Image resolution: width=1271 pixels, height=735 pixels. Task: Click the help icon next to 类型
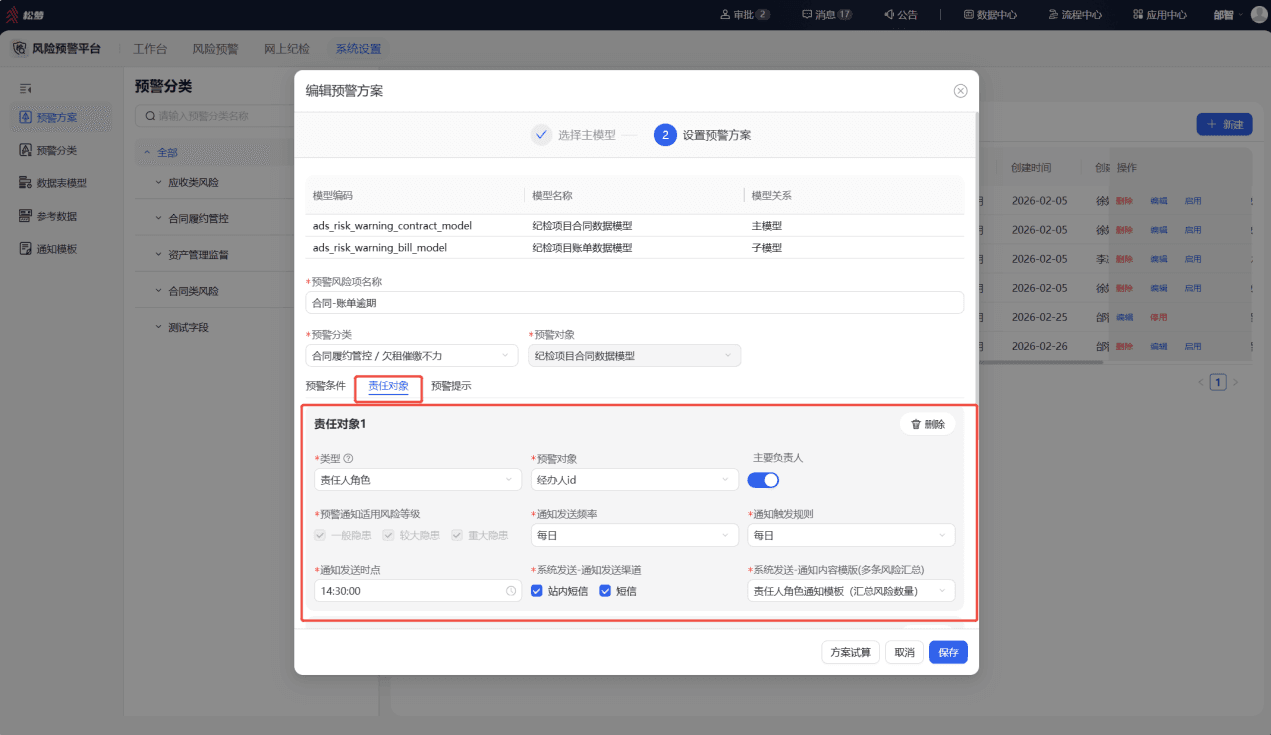pos(348,459)
